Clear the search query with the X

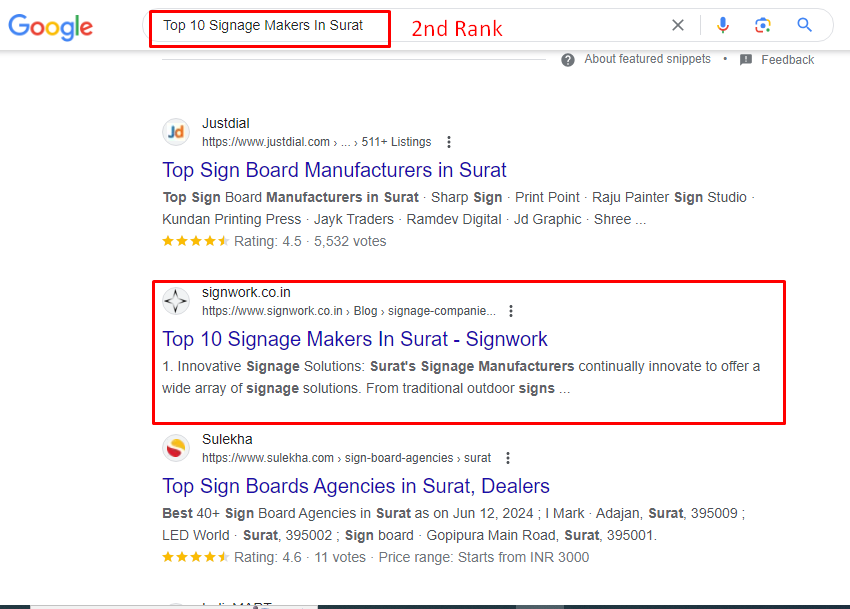[678, 25]
